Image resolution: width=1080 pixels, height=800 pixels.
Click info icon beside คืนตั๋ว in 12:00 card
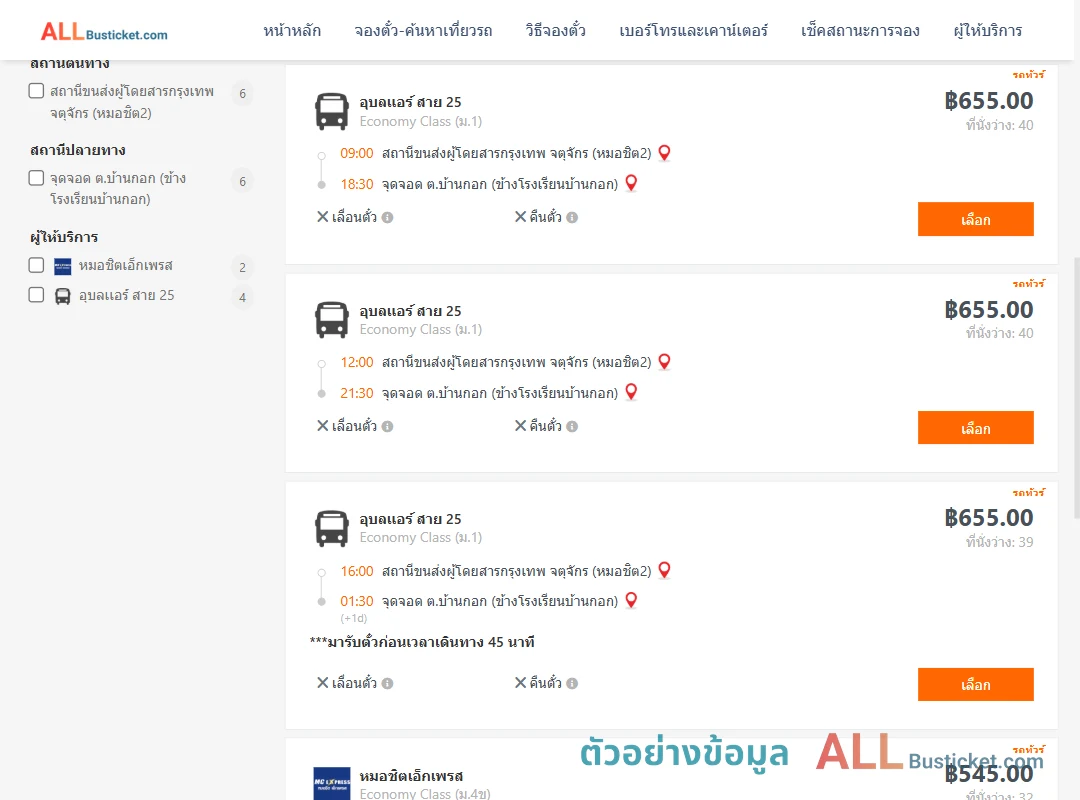coord(572,427)
